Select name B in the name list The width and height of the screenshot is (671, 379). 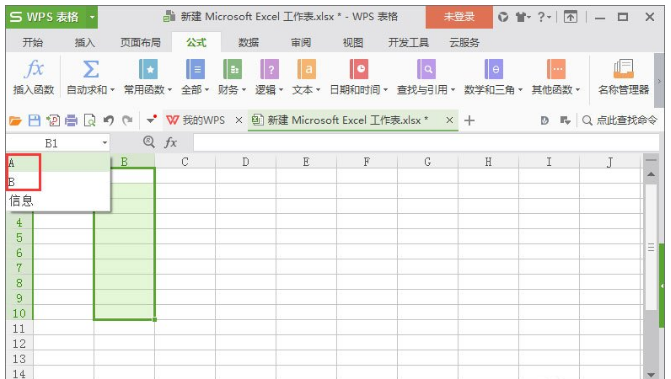(58, 182)
